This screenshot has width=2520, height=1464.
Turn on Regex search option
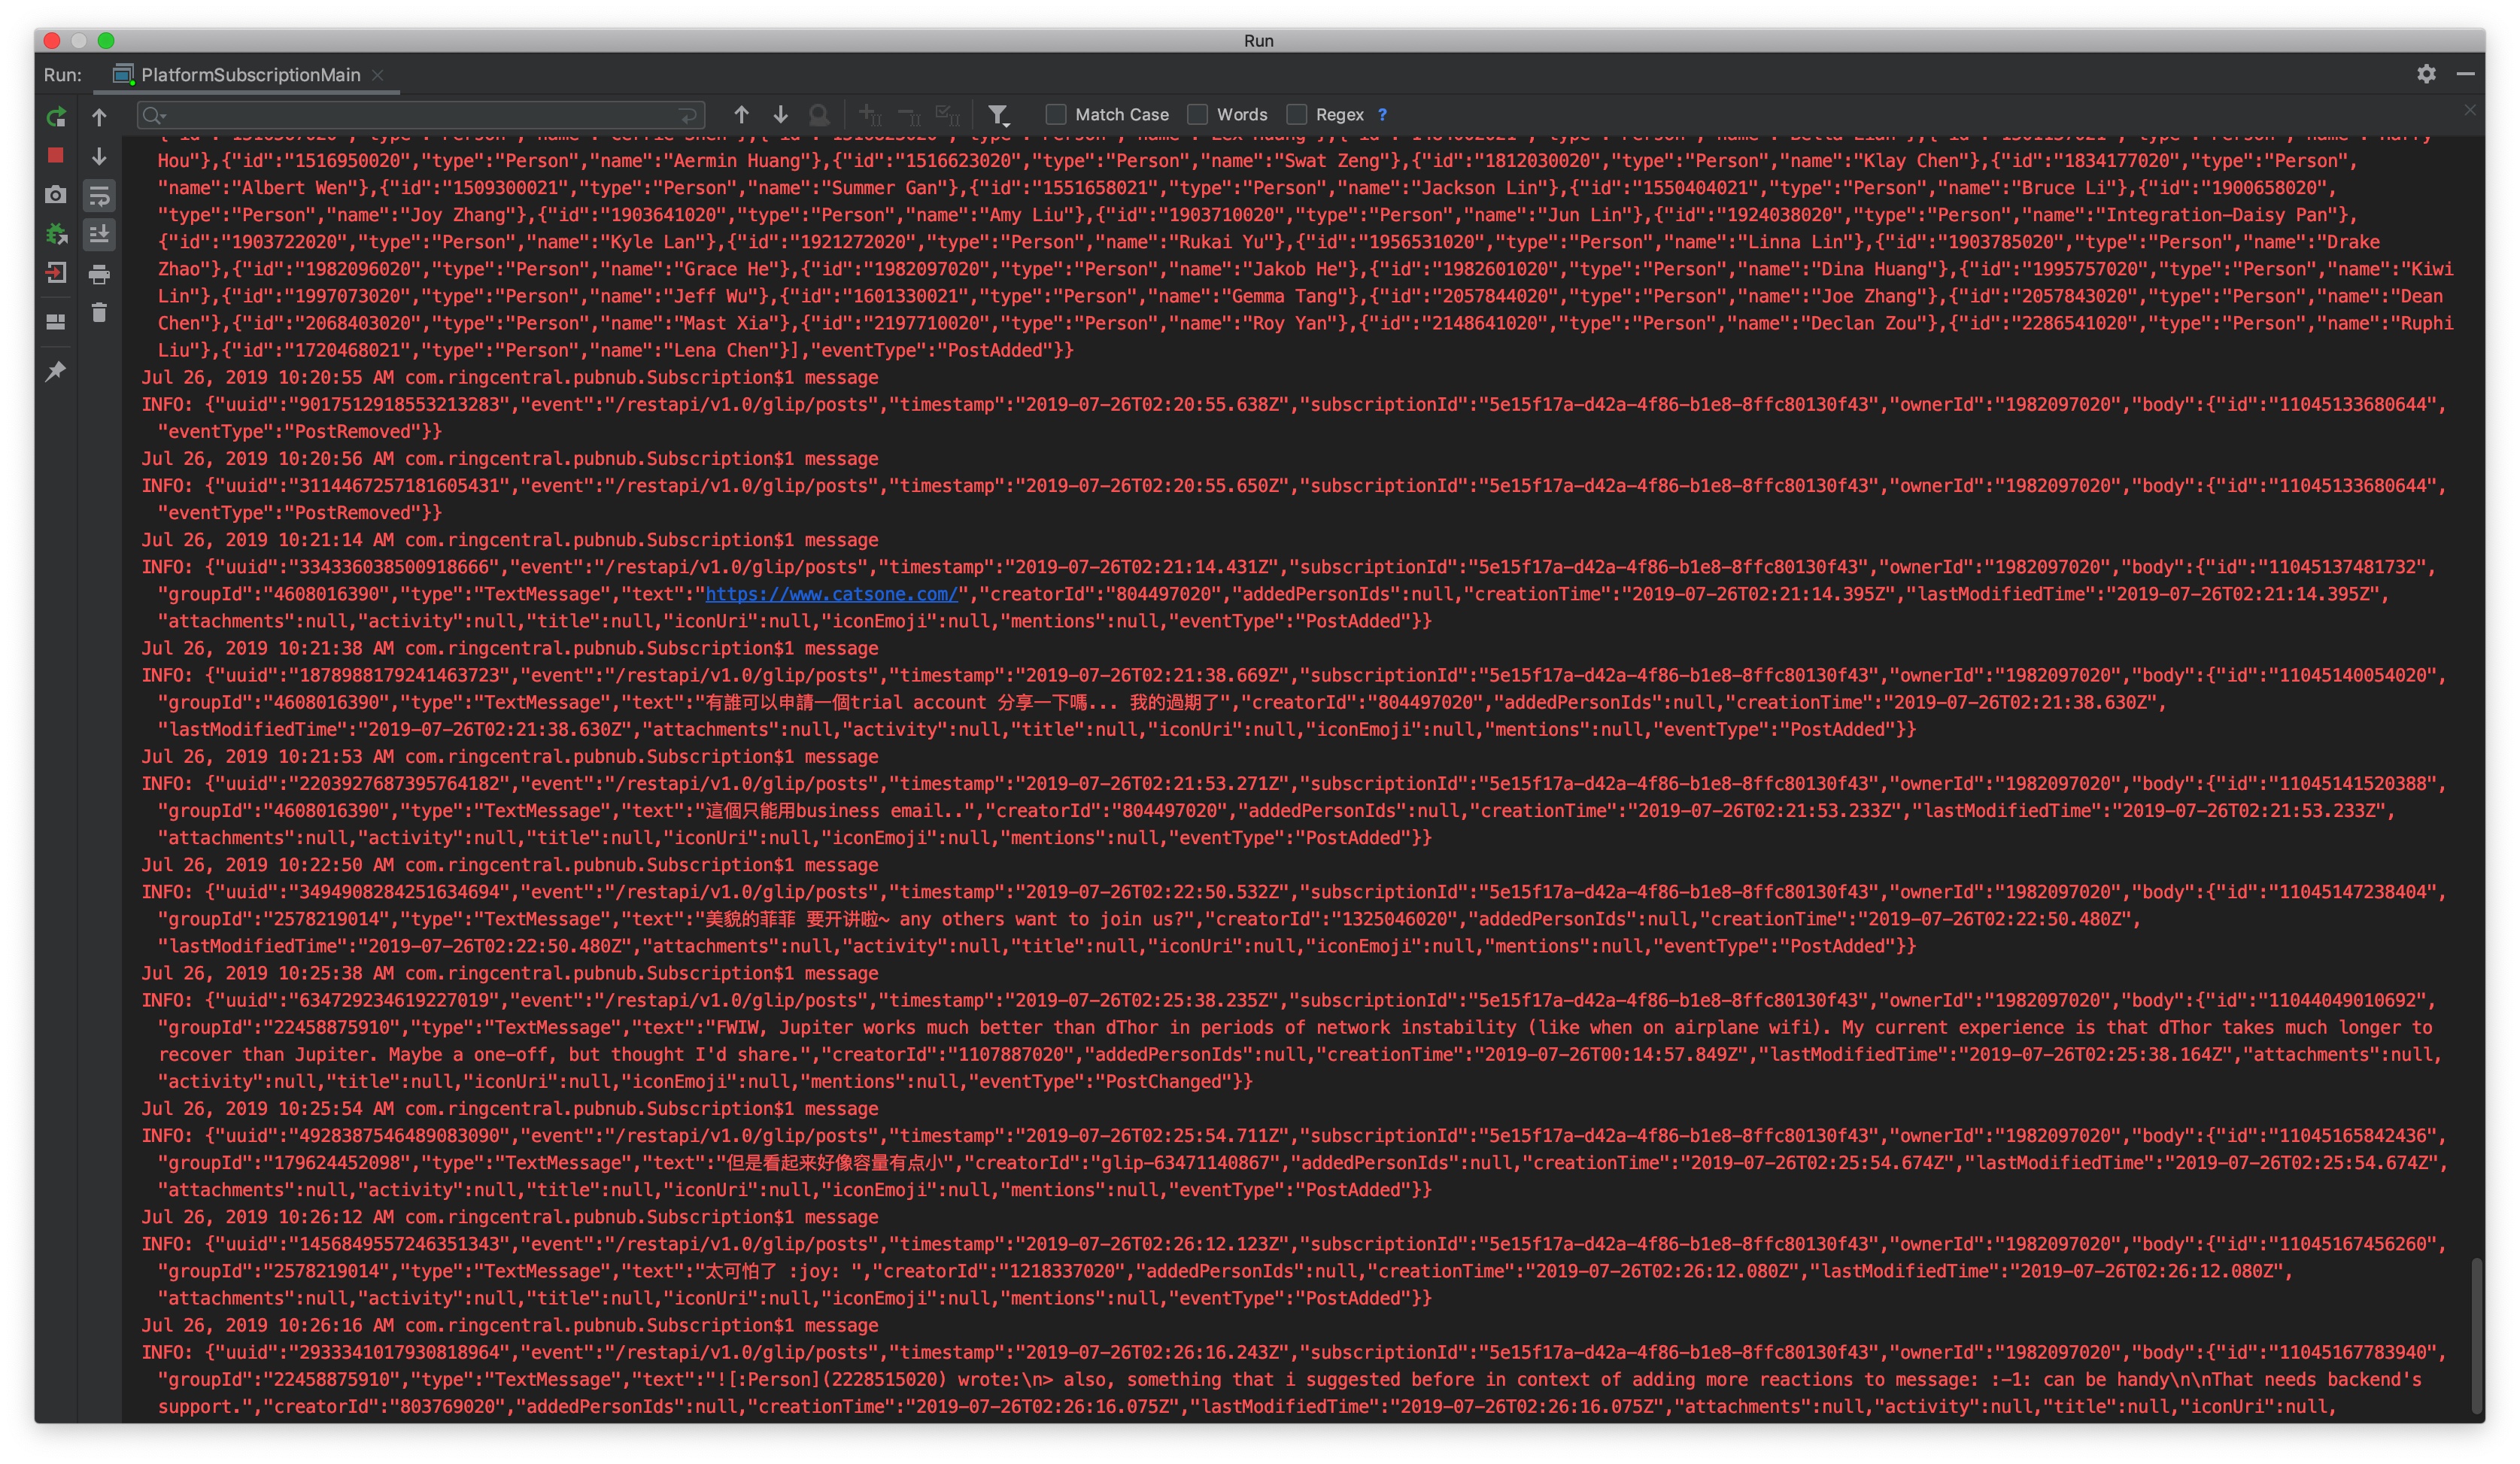(1296, 115)
